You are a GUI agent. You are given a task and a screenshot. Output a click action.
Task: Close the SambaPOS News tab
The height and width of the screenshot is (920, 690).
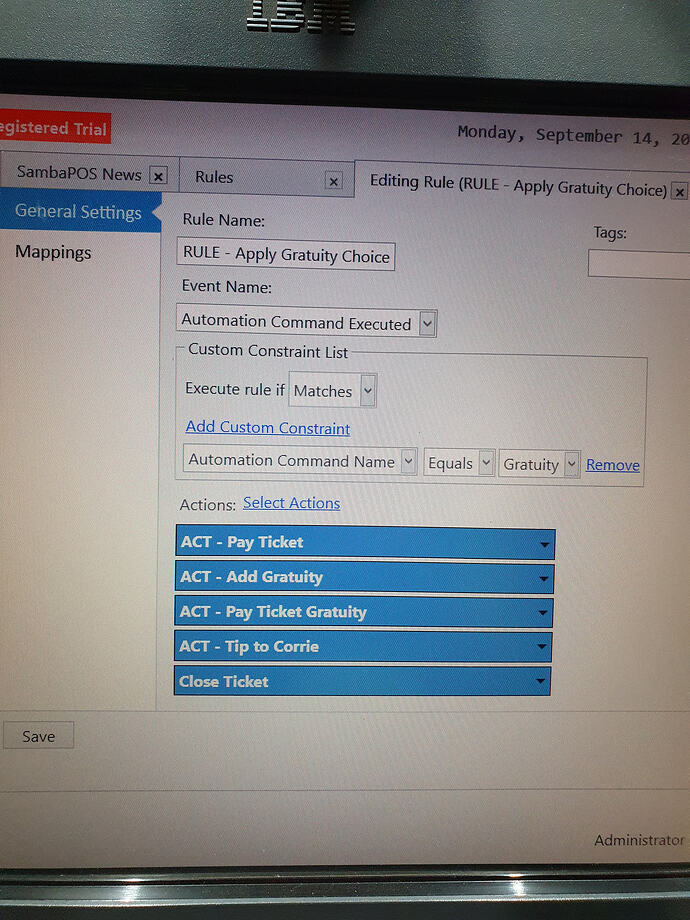[x=158, y=176]
